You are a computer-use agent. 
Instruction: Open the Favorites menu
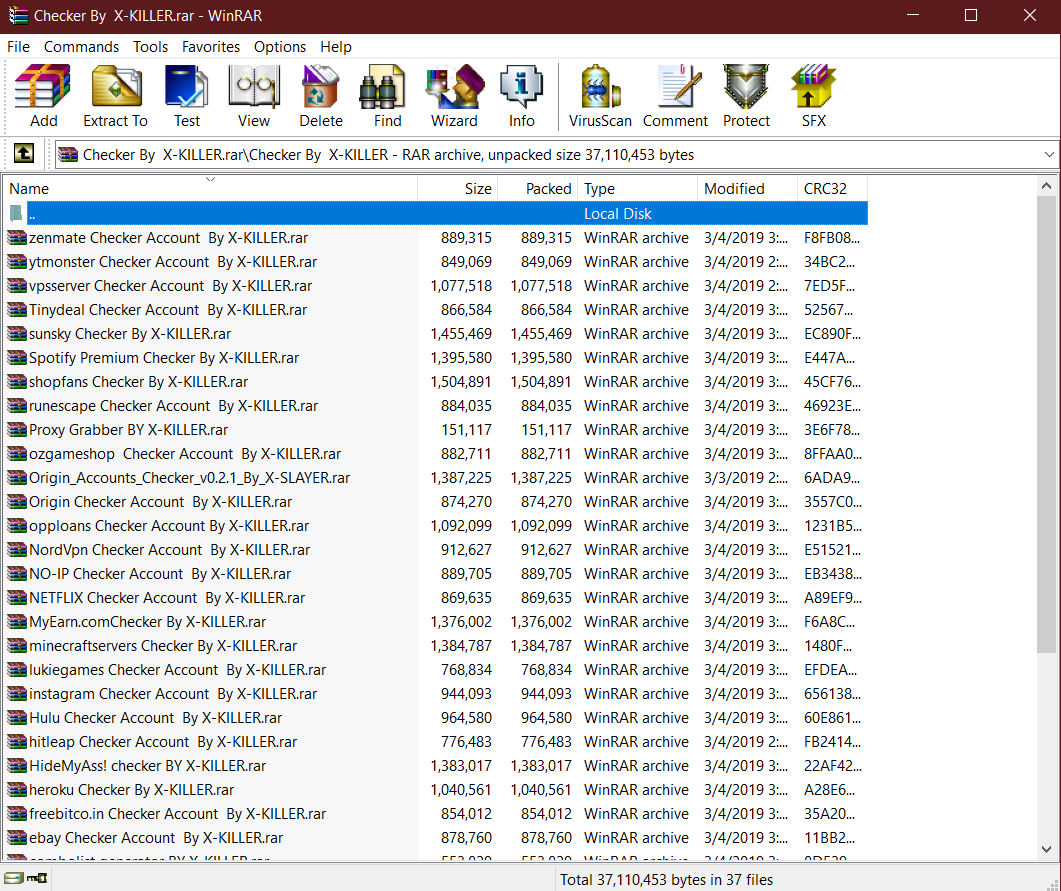click(210, 47)
